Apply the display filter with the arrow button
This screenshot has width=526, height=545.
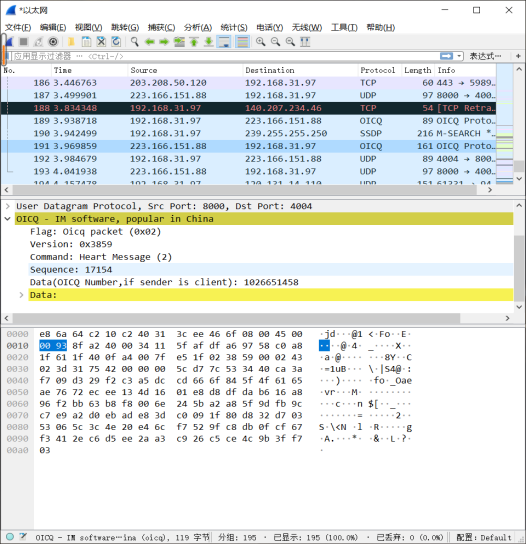click(446, 56)
